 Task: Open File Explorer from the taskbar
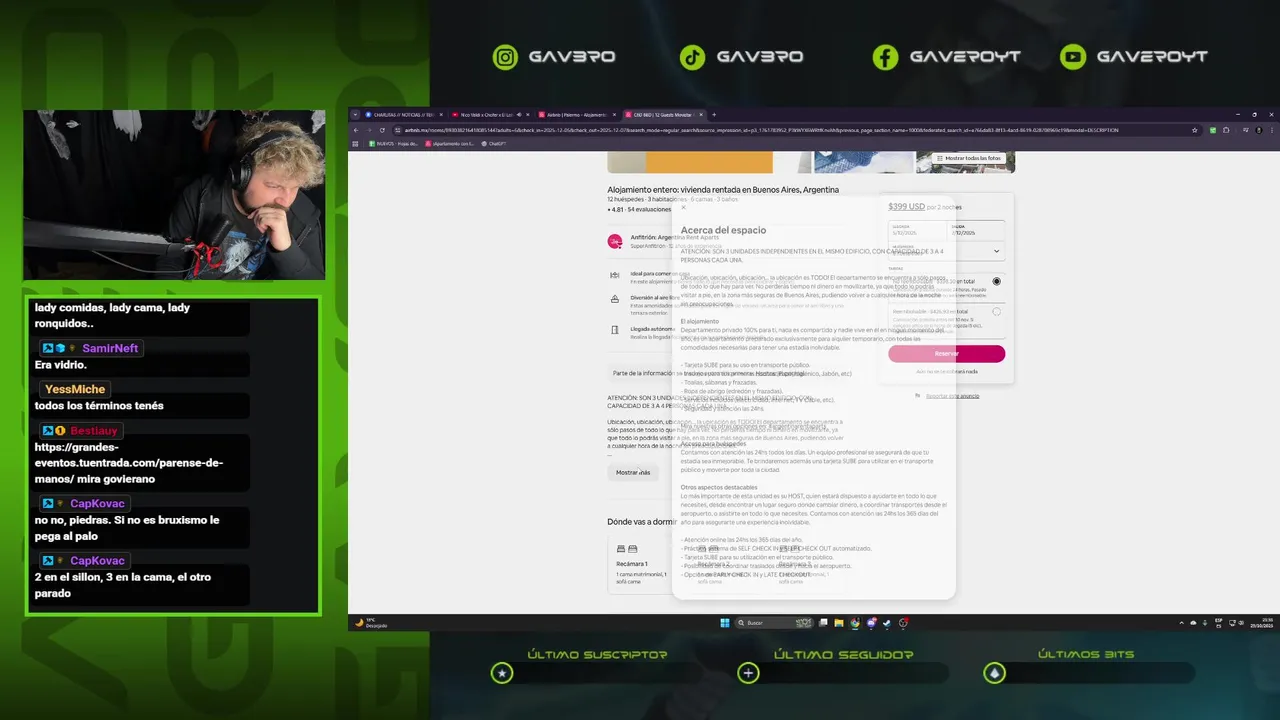839,623
